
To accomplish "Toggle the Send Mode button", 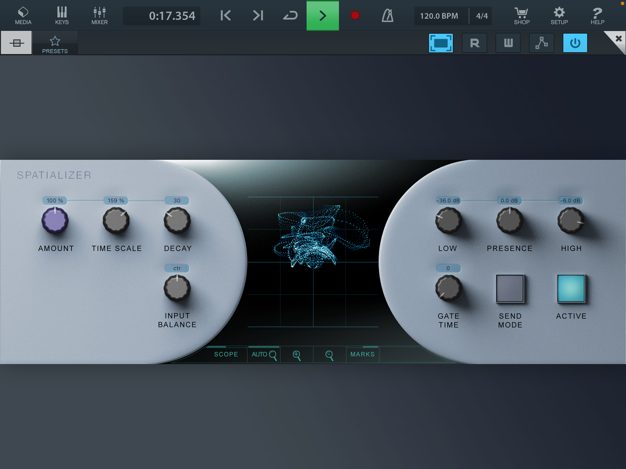I will 510,289.
